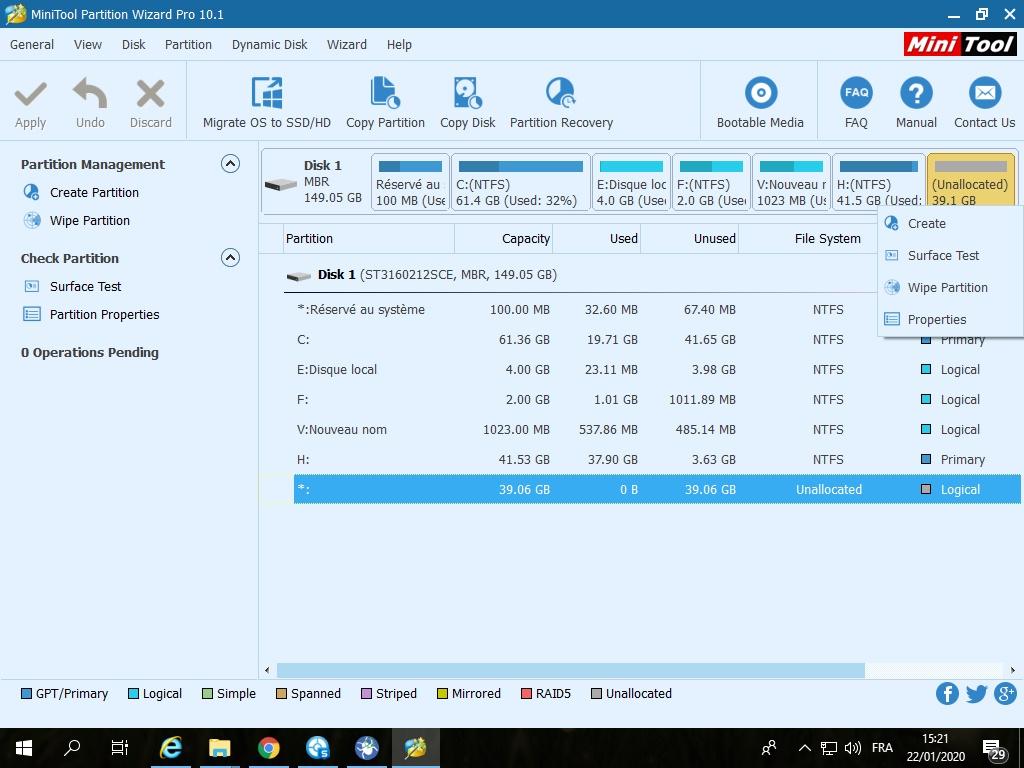Image resolution: width=1024 pixels, height=768 pixels.
Task: Select the F:(NTFS) disk map block
Action: 711,182
